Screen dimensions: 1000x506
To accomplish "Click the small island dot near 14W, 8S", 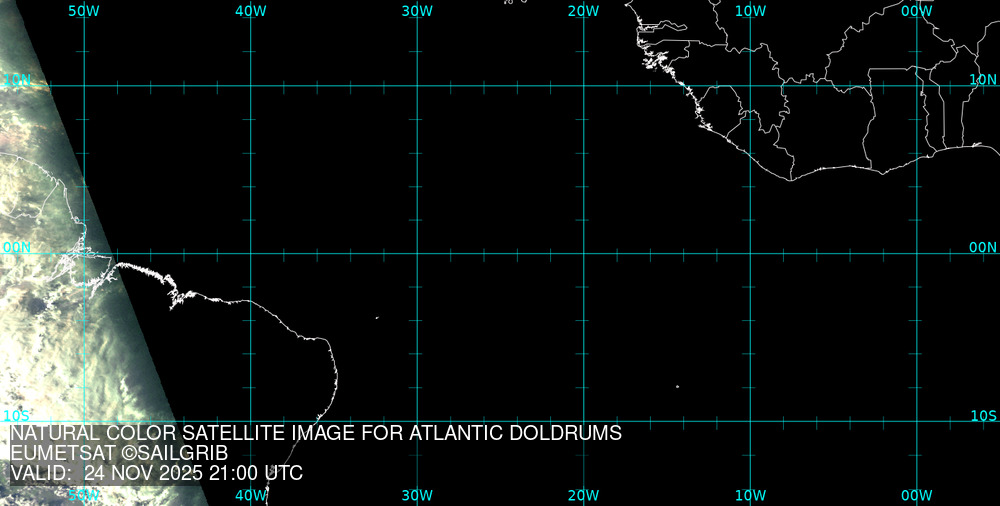I will click(x=677, y=386).
